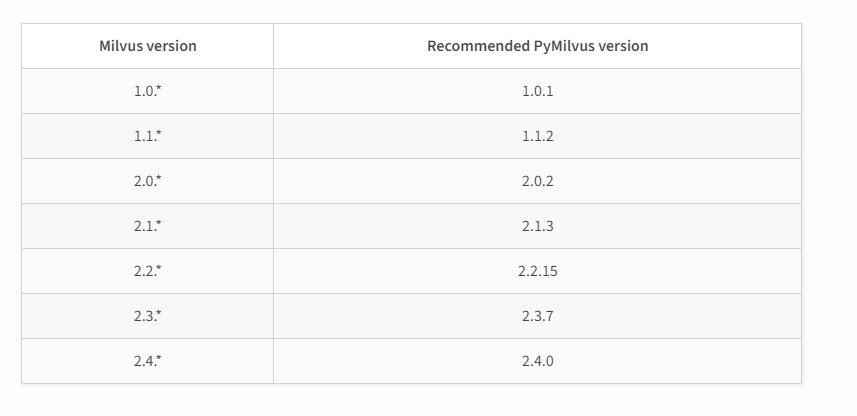Click the PyMilvus 2.2.15 cell
This screenshot has height=416, width=857.
click(537, 271)
